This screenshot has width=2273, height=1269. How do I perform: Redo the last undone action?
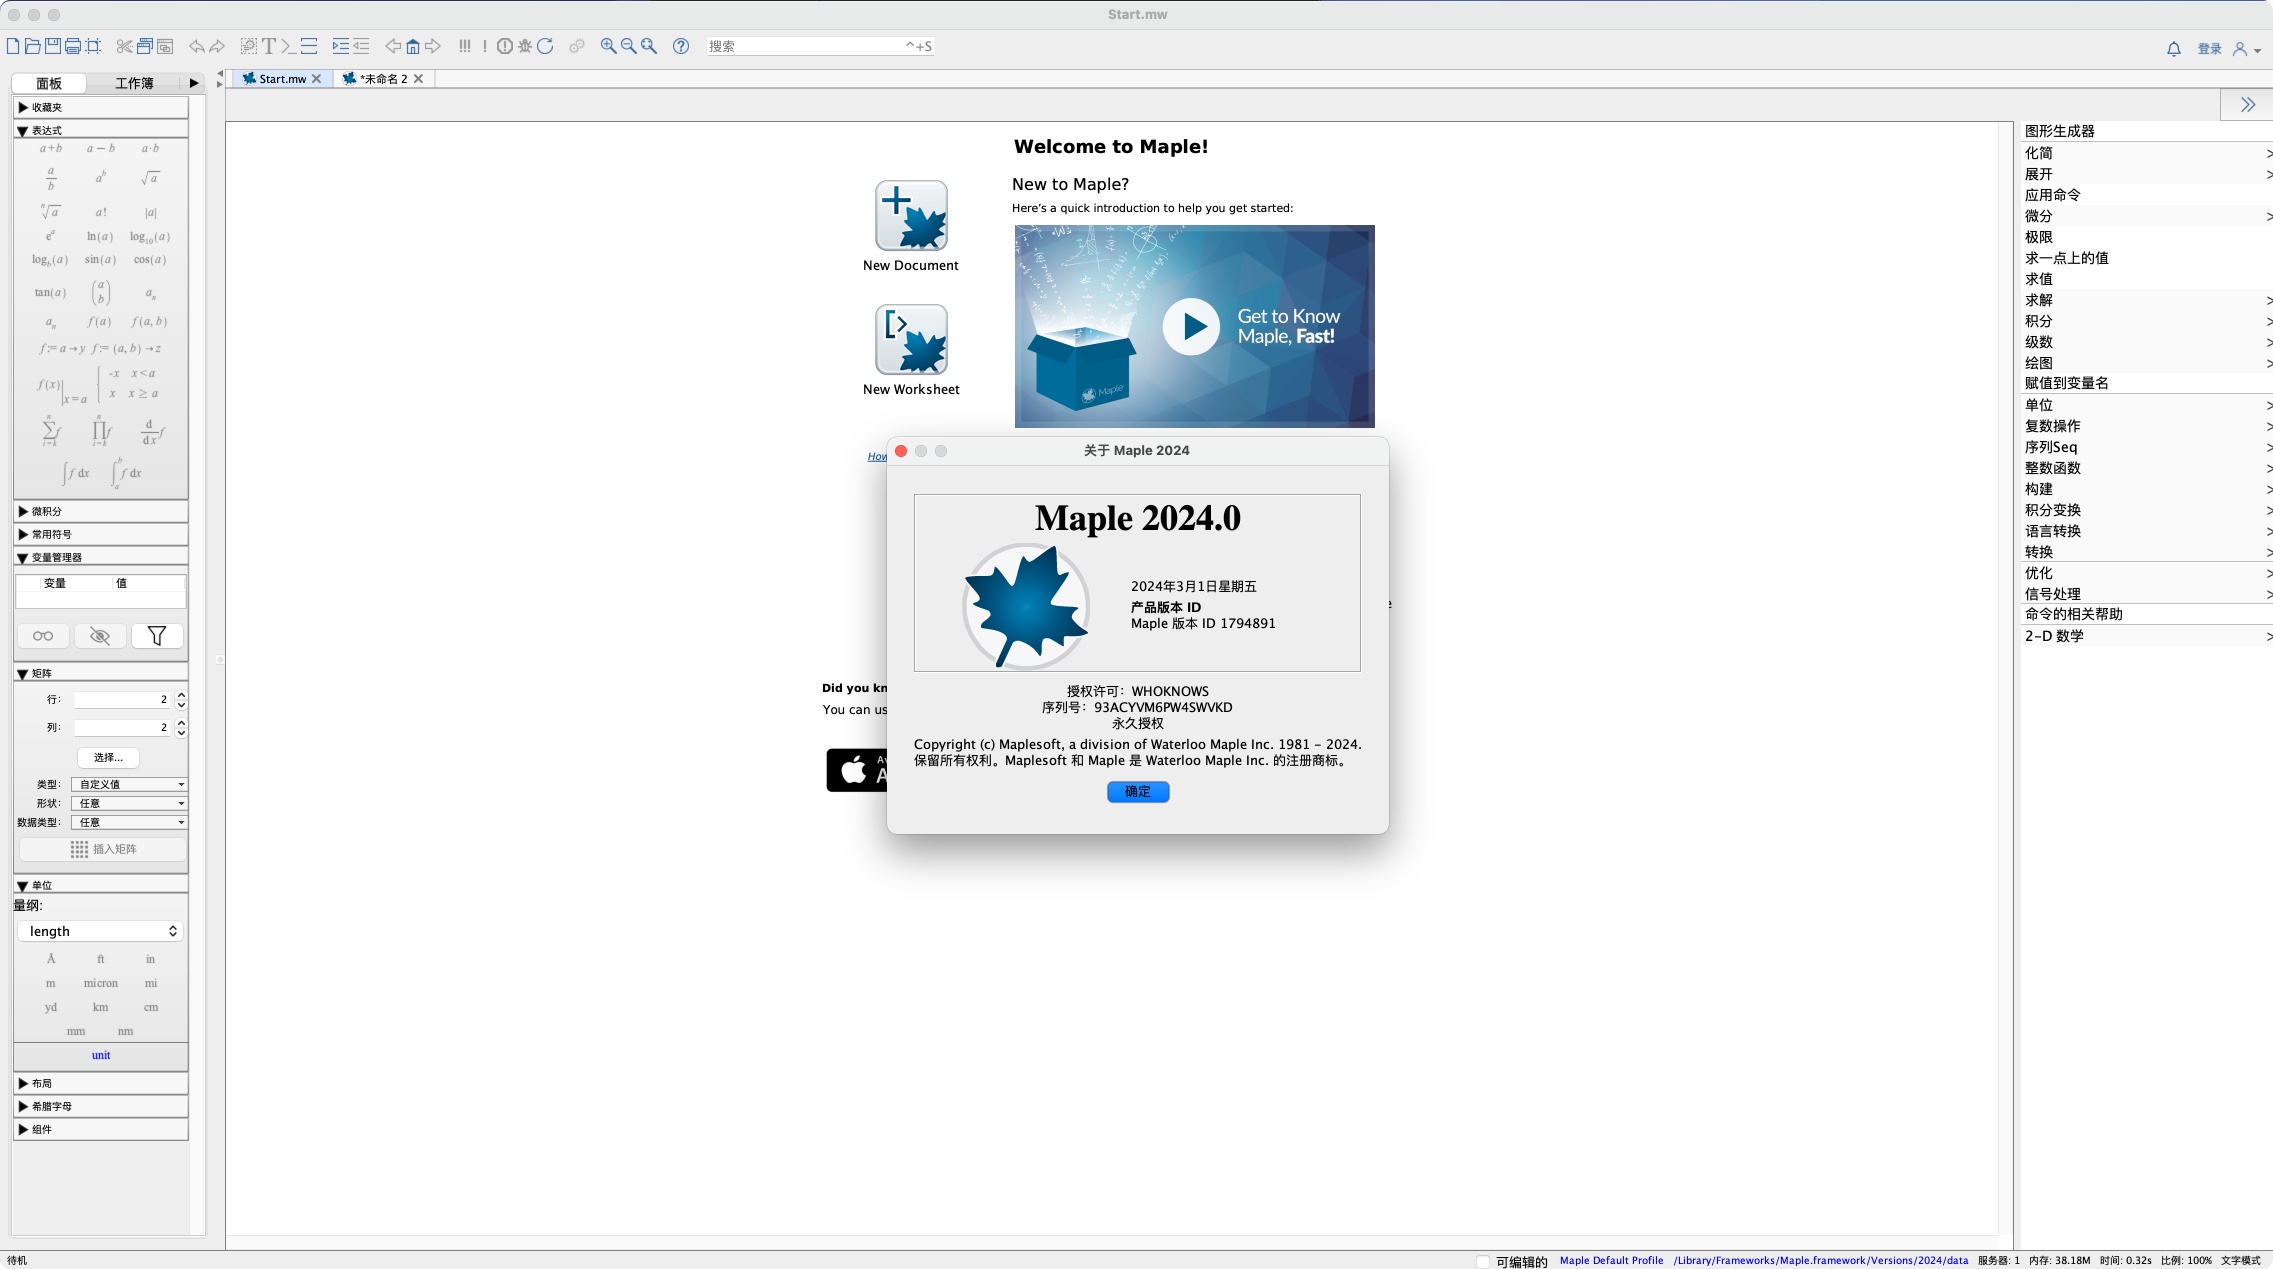[217, 46]
